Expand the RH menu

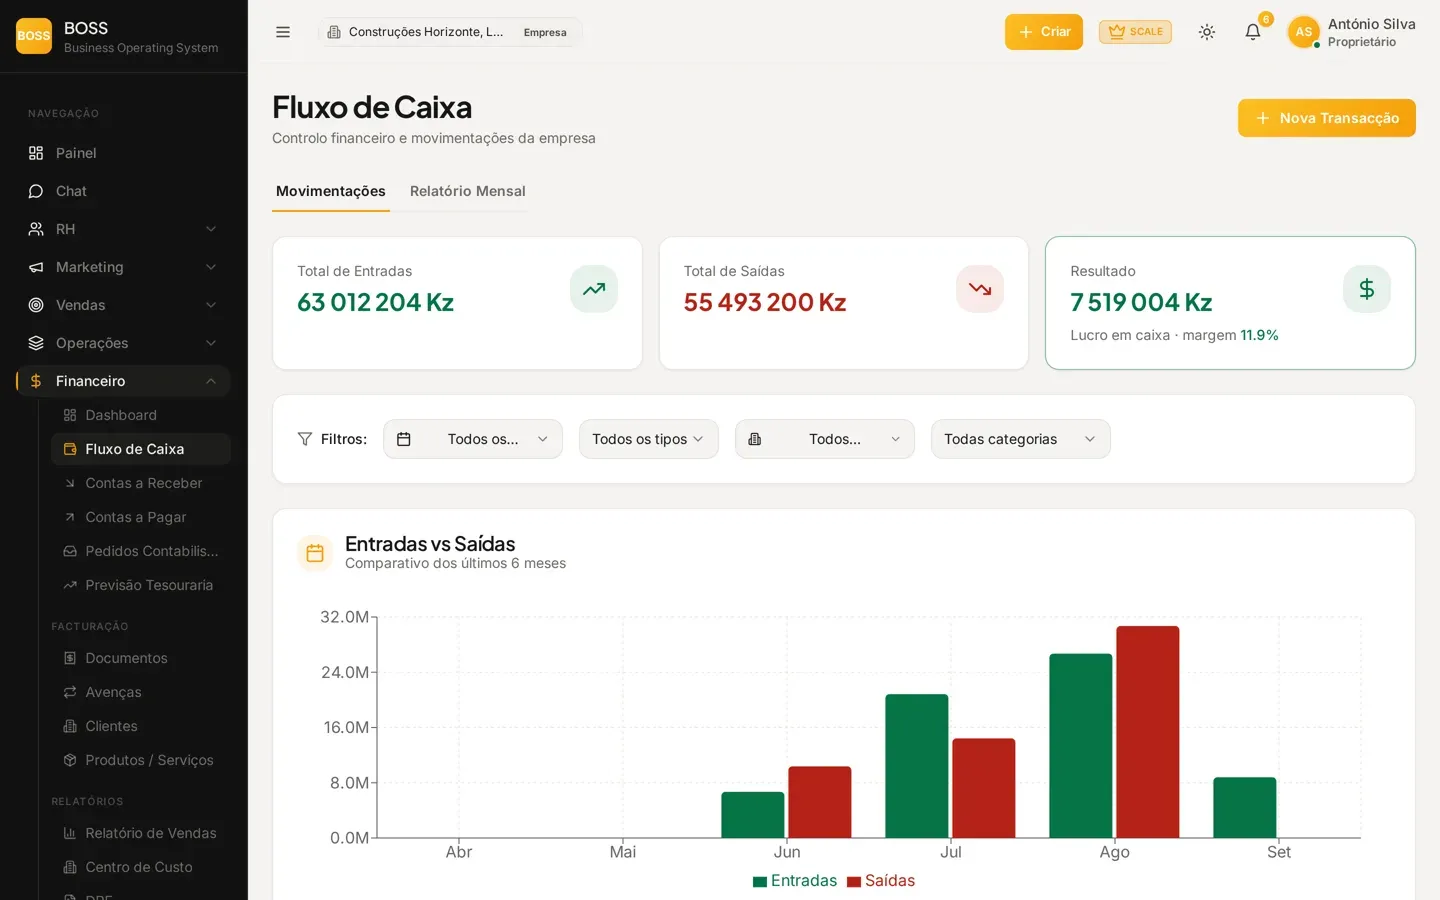pos(124,229)
